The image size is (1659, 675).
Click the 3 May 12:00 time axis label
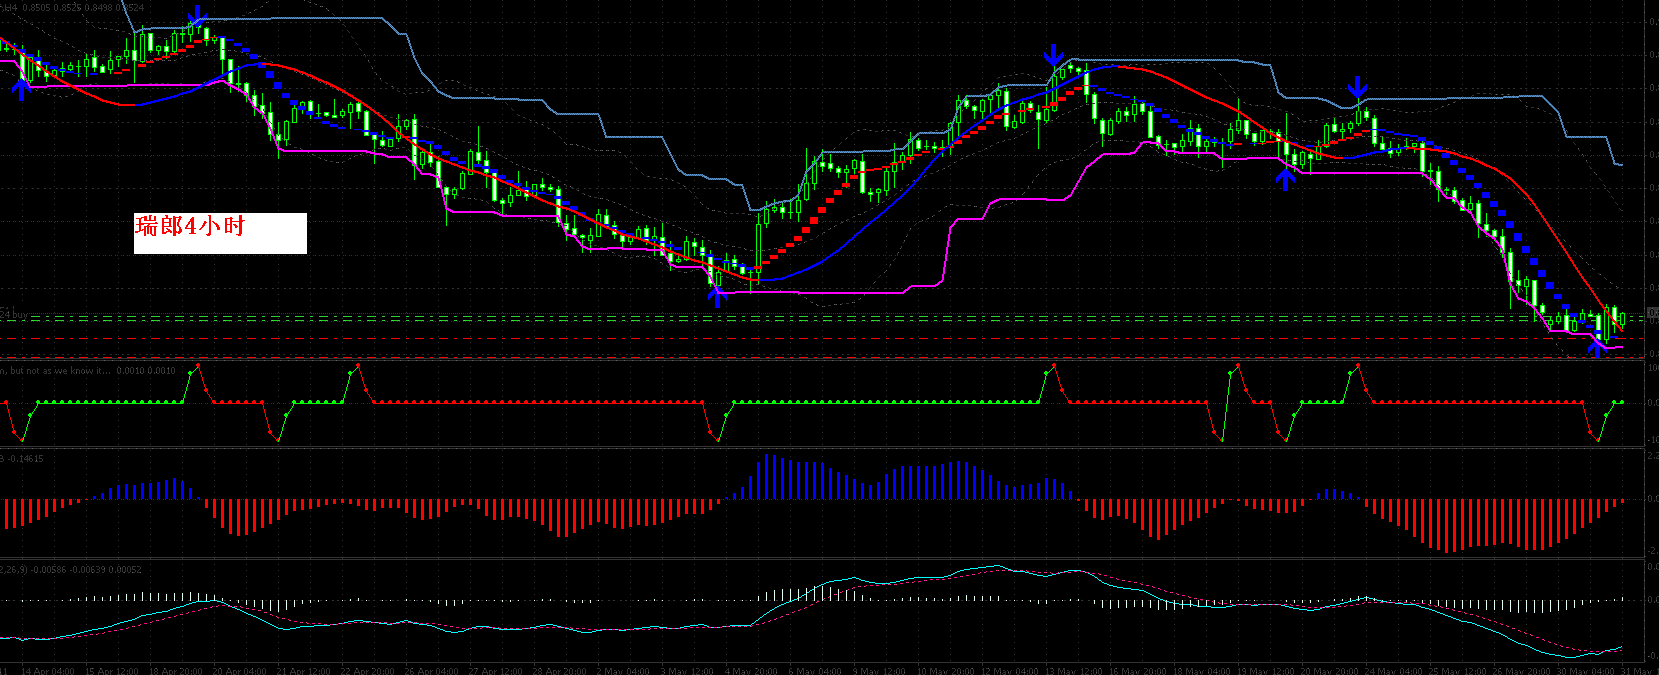(688, 671)
